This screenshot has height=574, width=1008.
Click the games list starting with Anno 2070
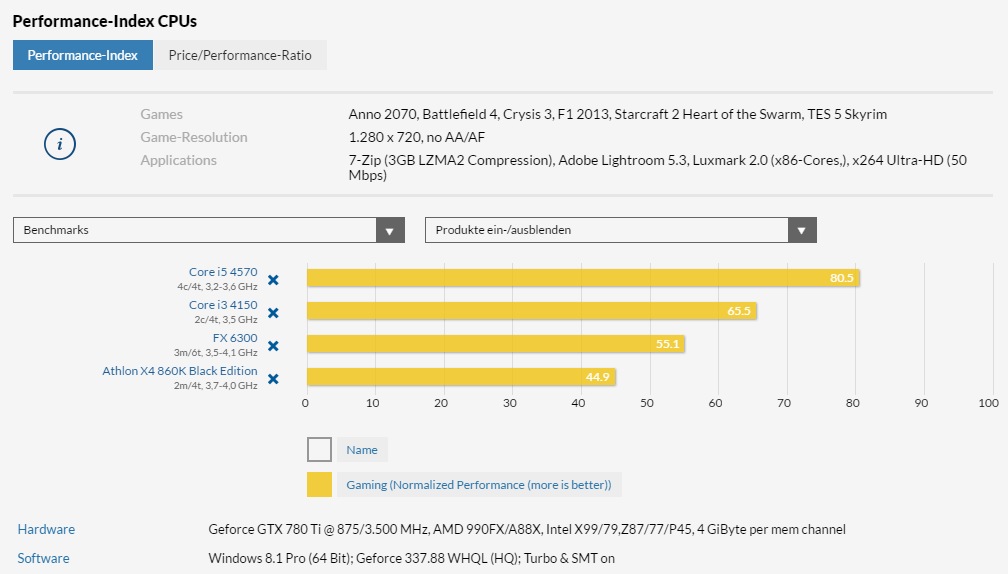pos(618,114)
